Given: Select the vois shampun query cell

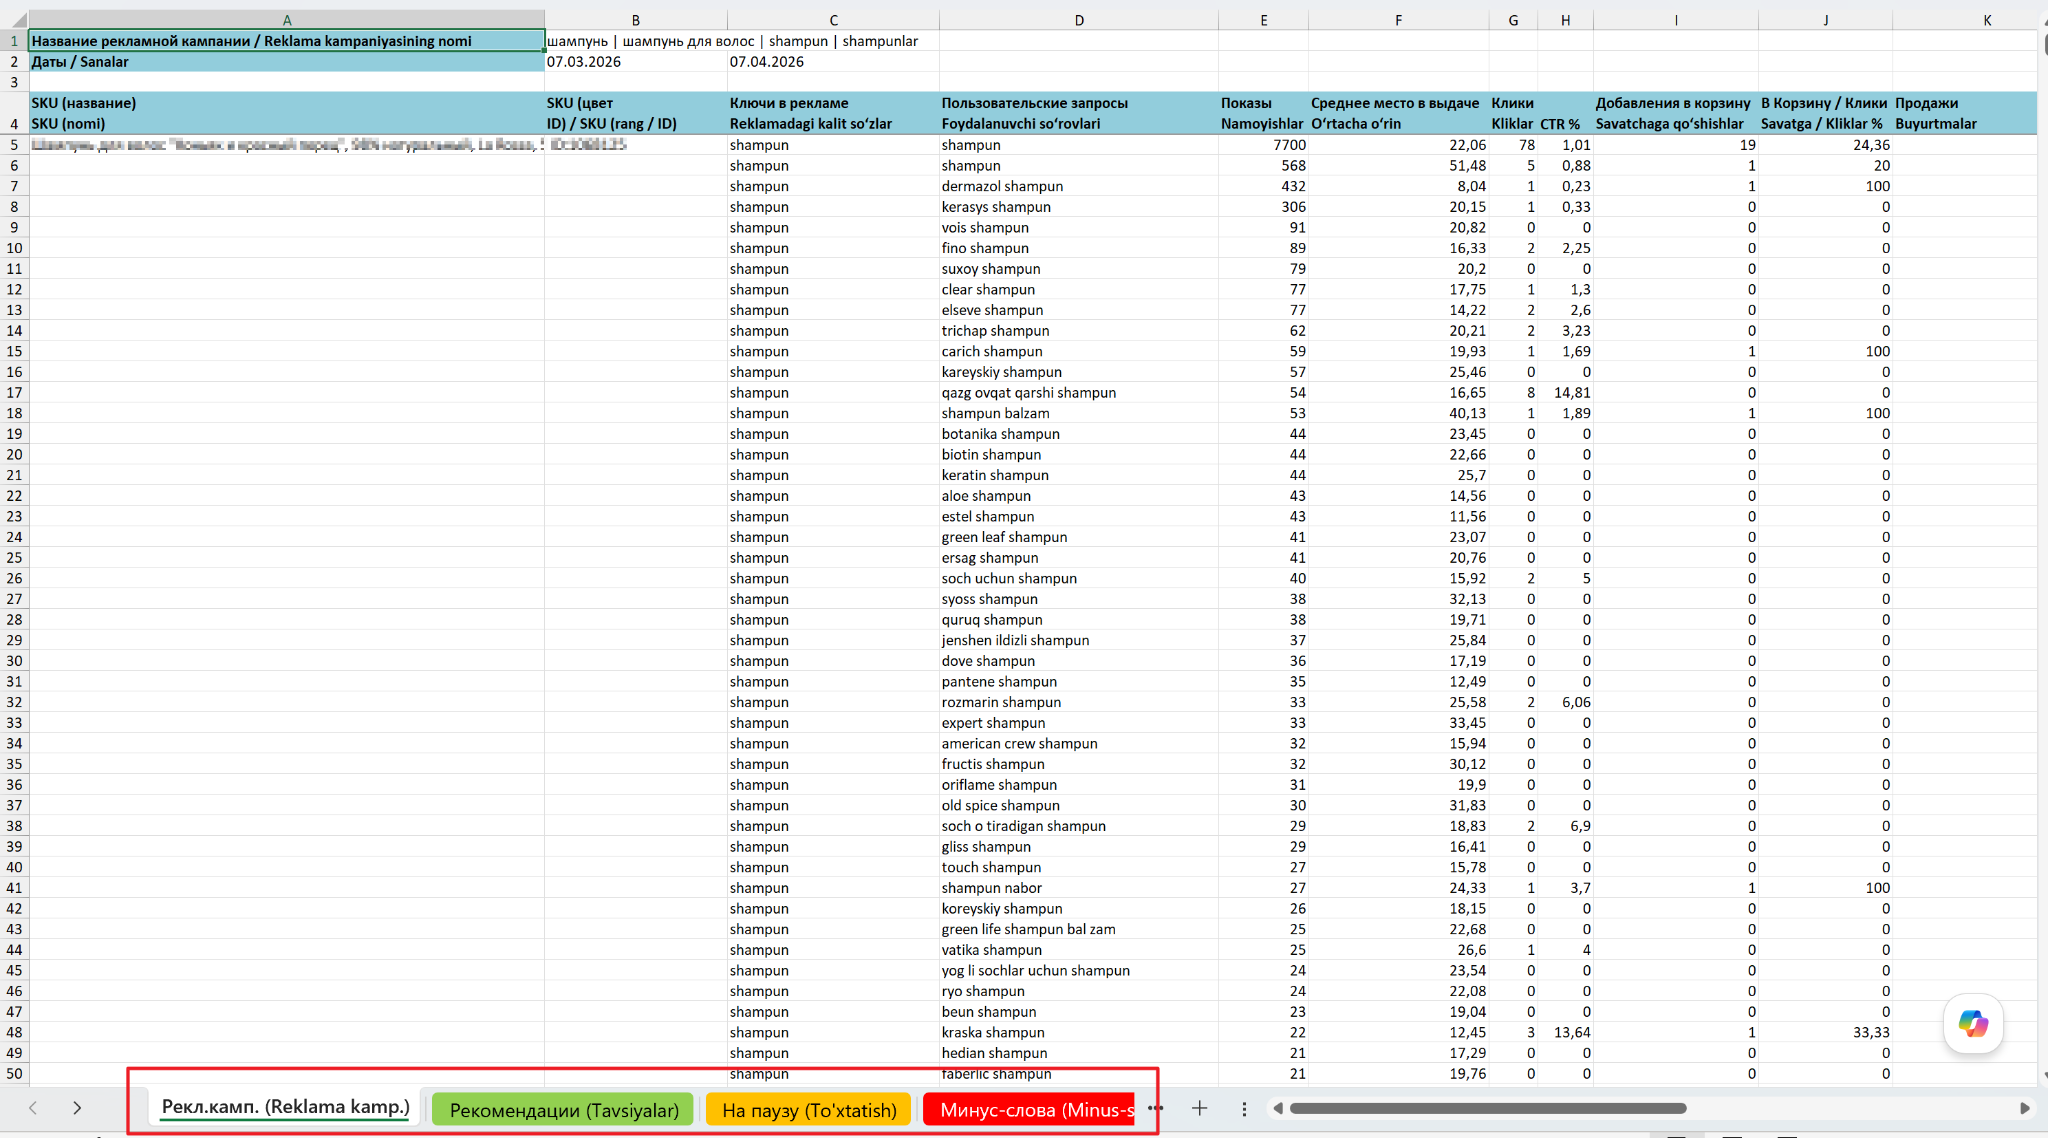Looking at the screenshot, I should click(1079, 228).
